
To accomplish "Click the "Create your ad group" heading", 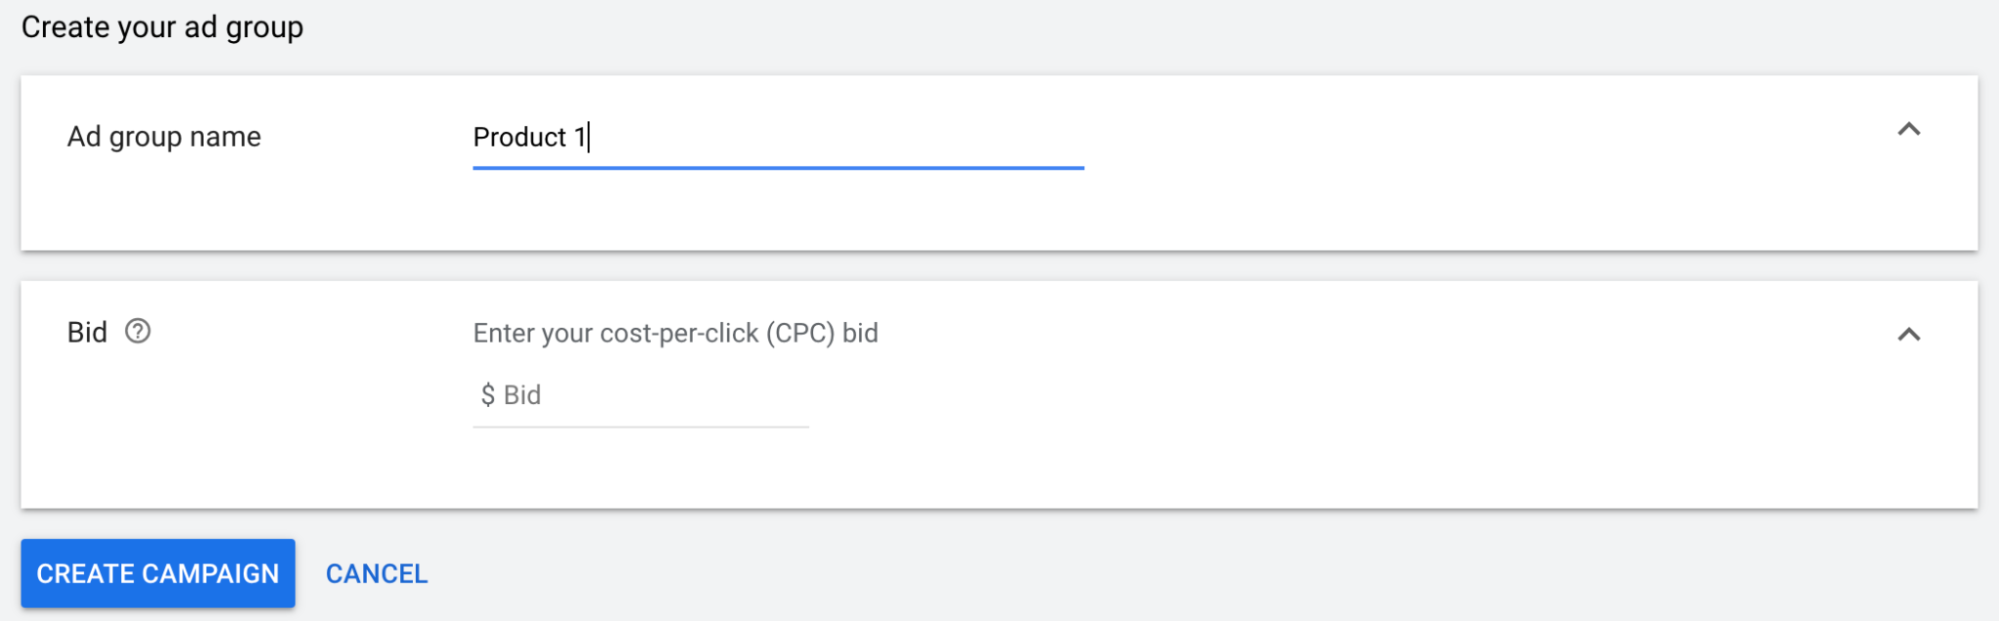I will (x=162, y=27).
